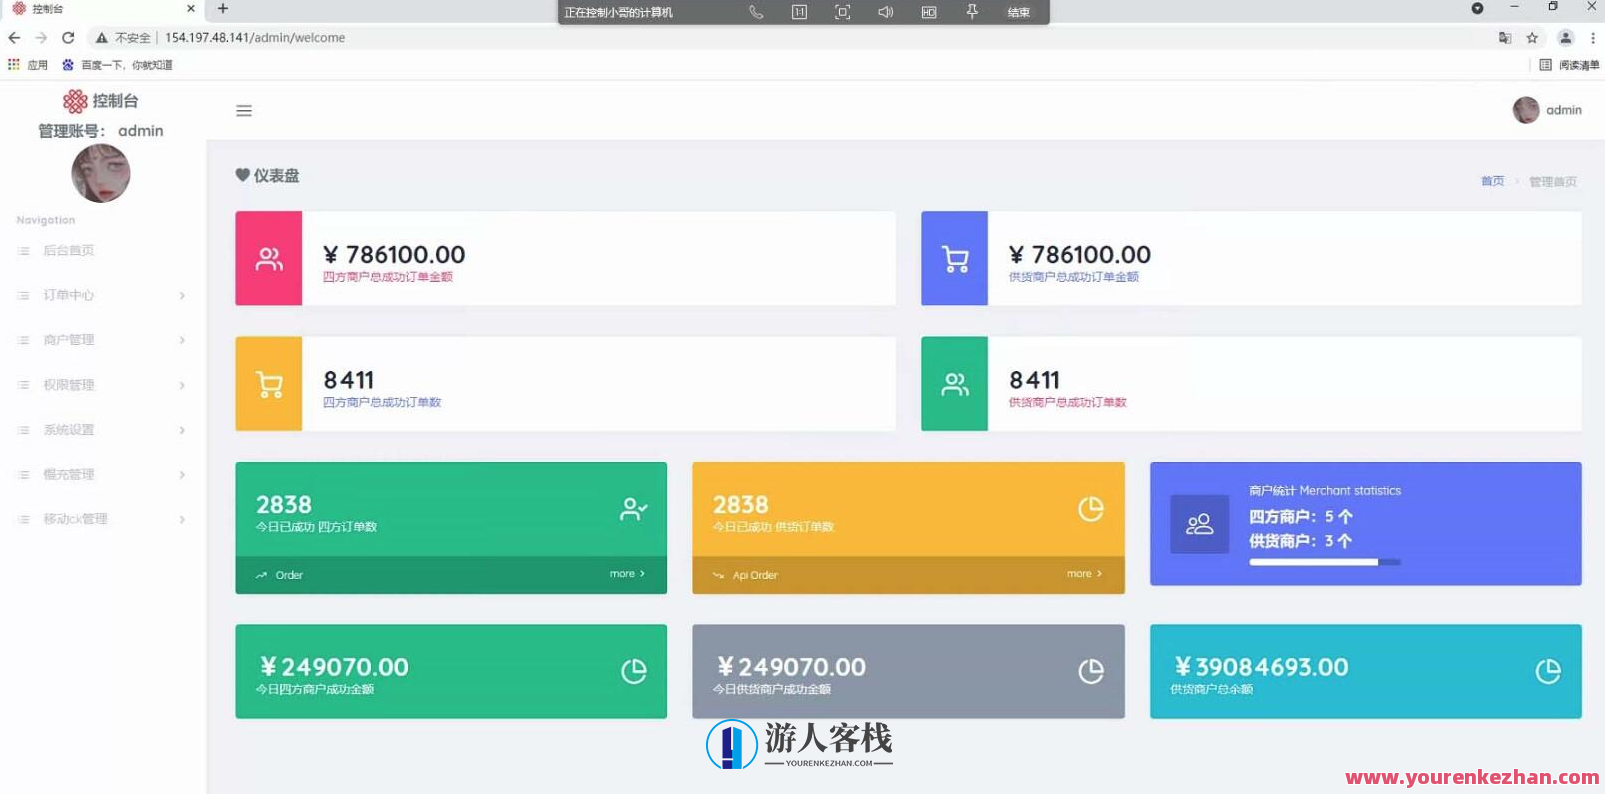Expand the 商户管理 sidebar chevron
Viewport: 1605px width, 794px height.
tap(182, 340)
